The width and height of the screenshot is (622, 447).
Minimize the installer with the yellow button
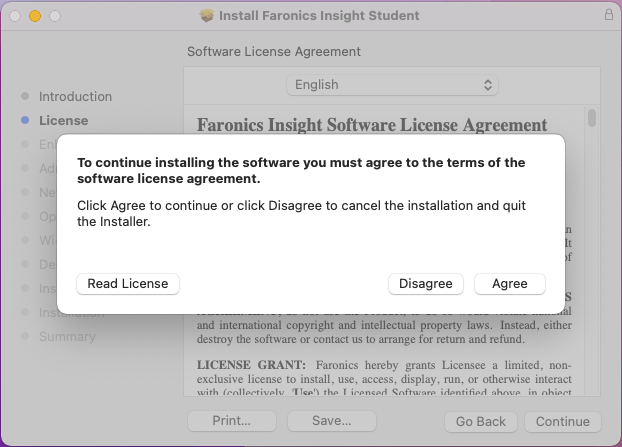(x=35, y=16)
